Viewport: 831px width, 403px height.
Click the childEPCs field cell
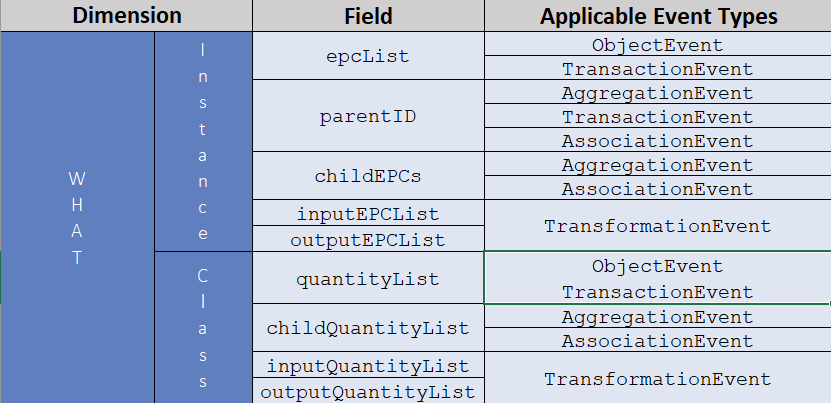pyautogui.click(x=368, y=176)
